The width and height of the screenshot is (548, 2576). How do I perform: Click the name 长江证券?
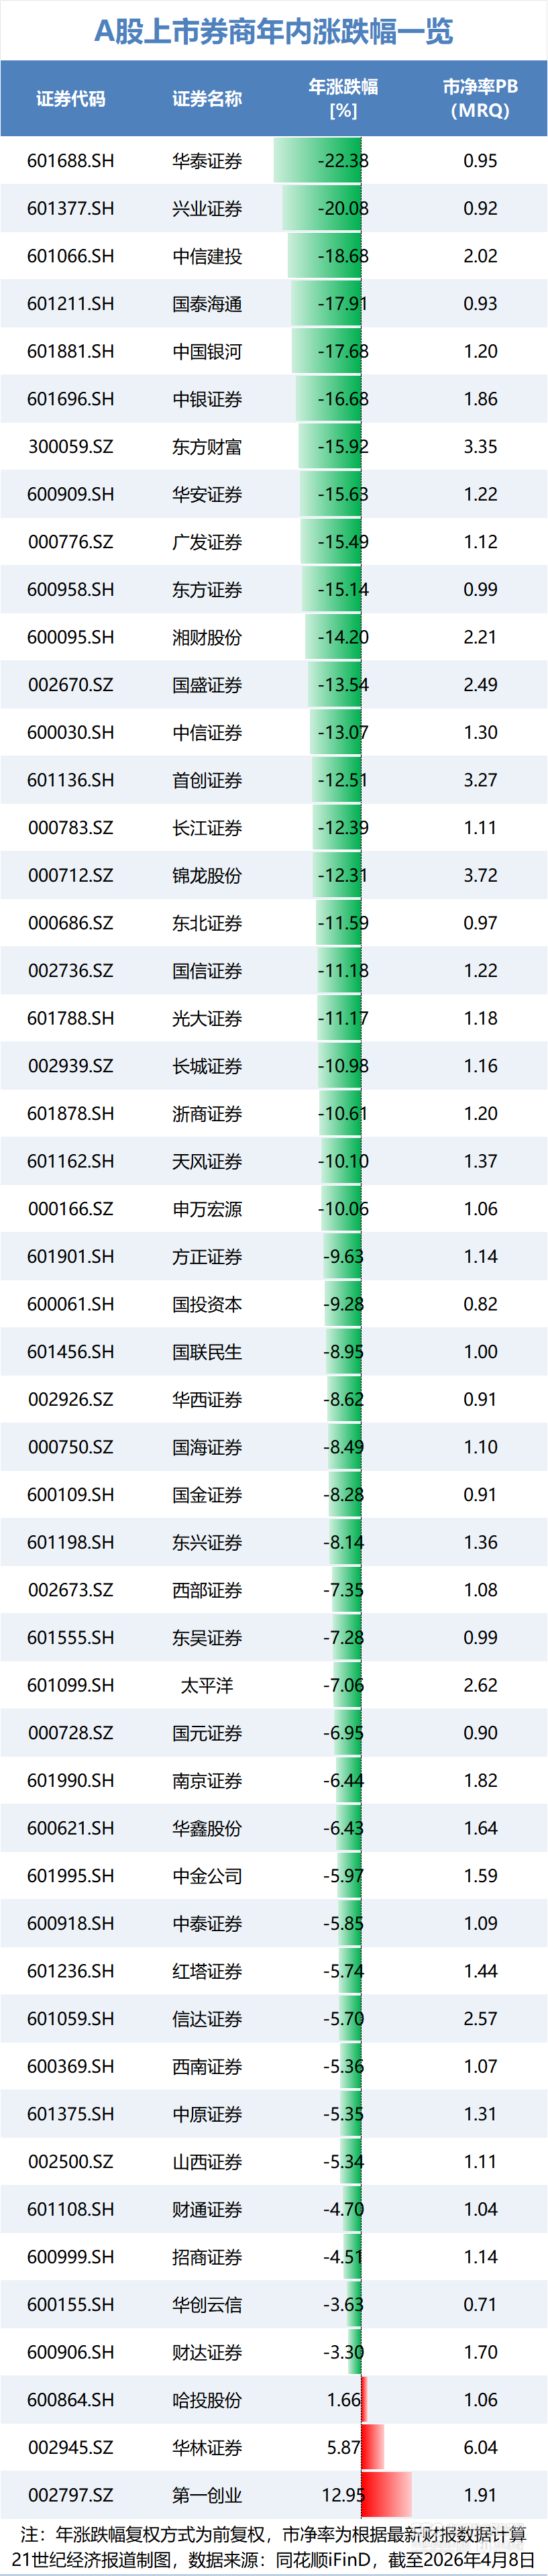click(207, 828)
